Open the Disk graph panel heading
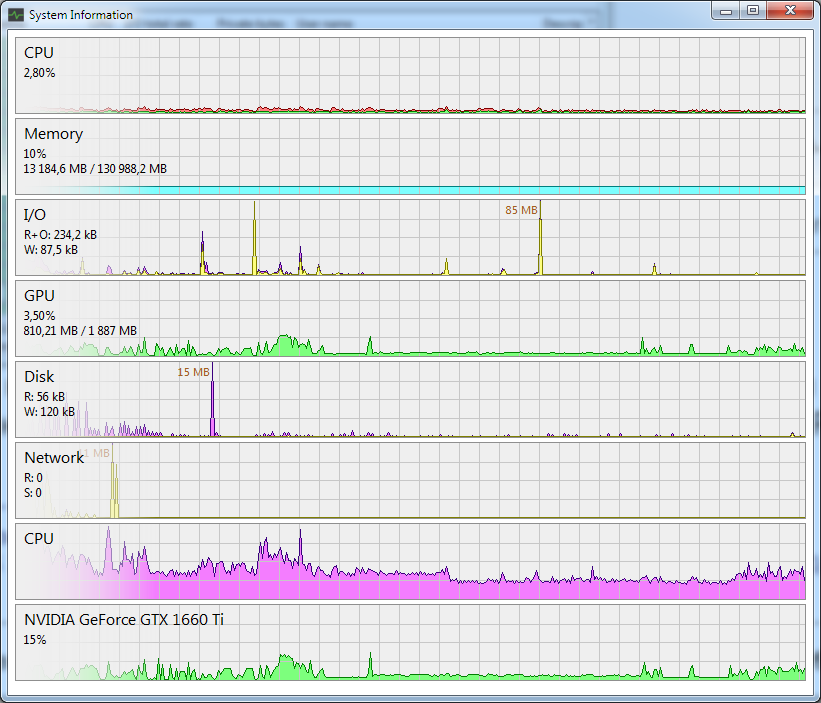 click(x=39, y=377)
